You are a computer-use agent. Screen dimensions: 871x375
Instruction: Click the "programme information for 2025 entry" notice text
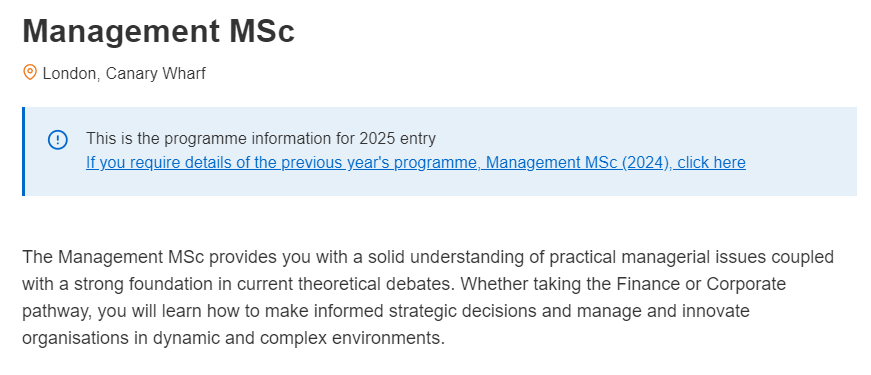coord(299,138)
